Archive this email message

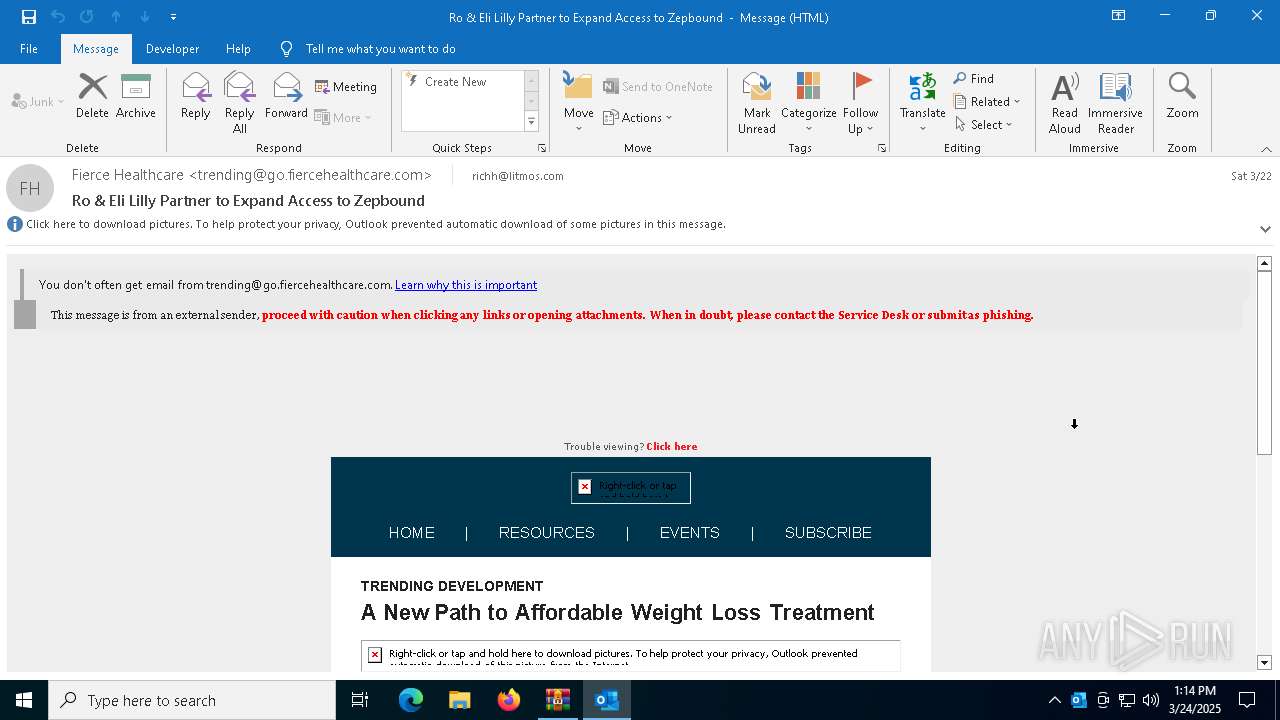[x=136, y=96]
